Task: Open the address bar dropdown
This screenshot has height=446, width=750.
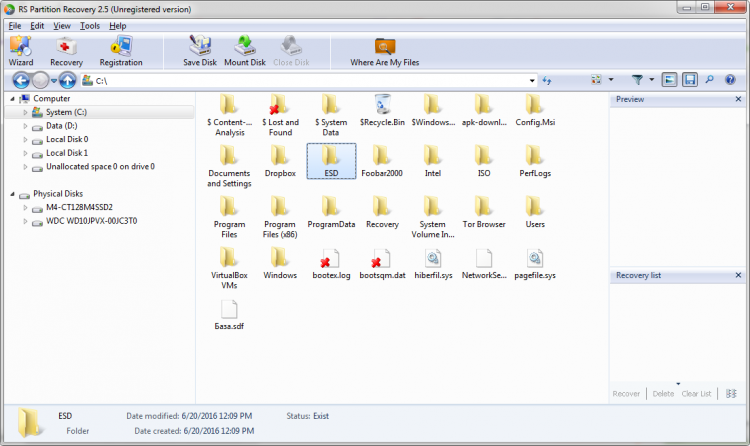Action: pos(532,81)
